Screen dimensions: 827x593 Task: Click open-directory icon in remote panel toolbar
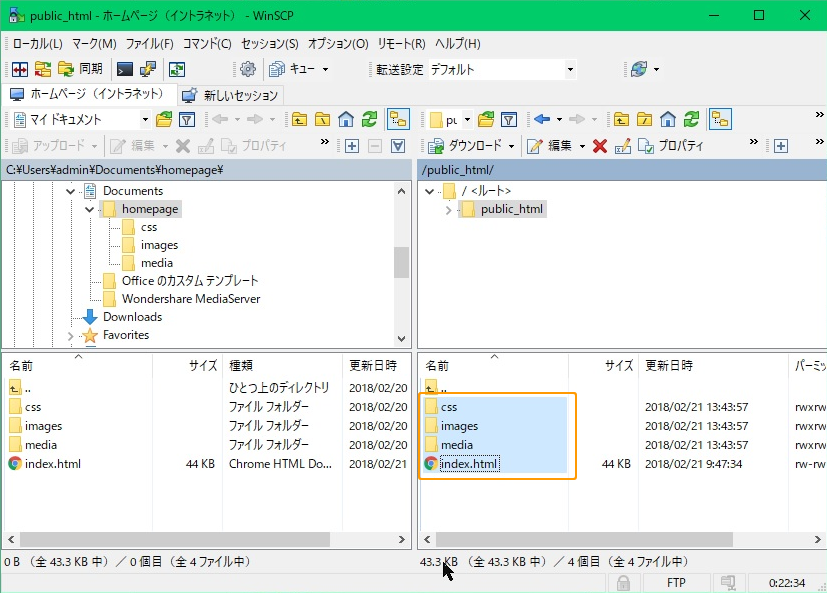486,120
